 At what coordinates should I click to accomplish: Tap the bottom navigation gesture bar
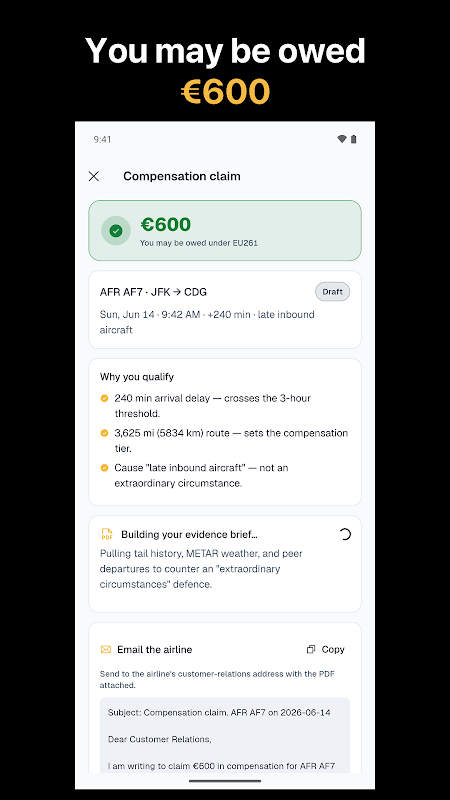225,781
